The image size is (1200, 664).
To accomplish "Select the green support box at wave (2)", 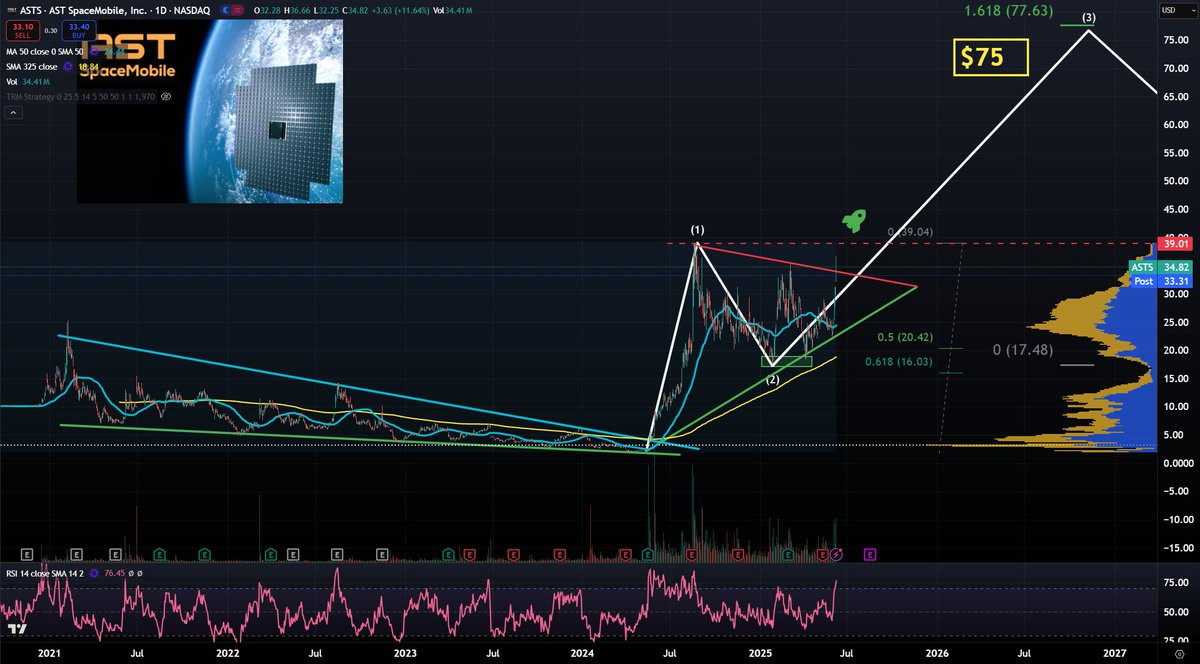I will tap(786, 361).
